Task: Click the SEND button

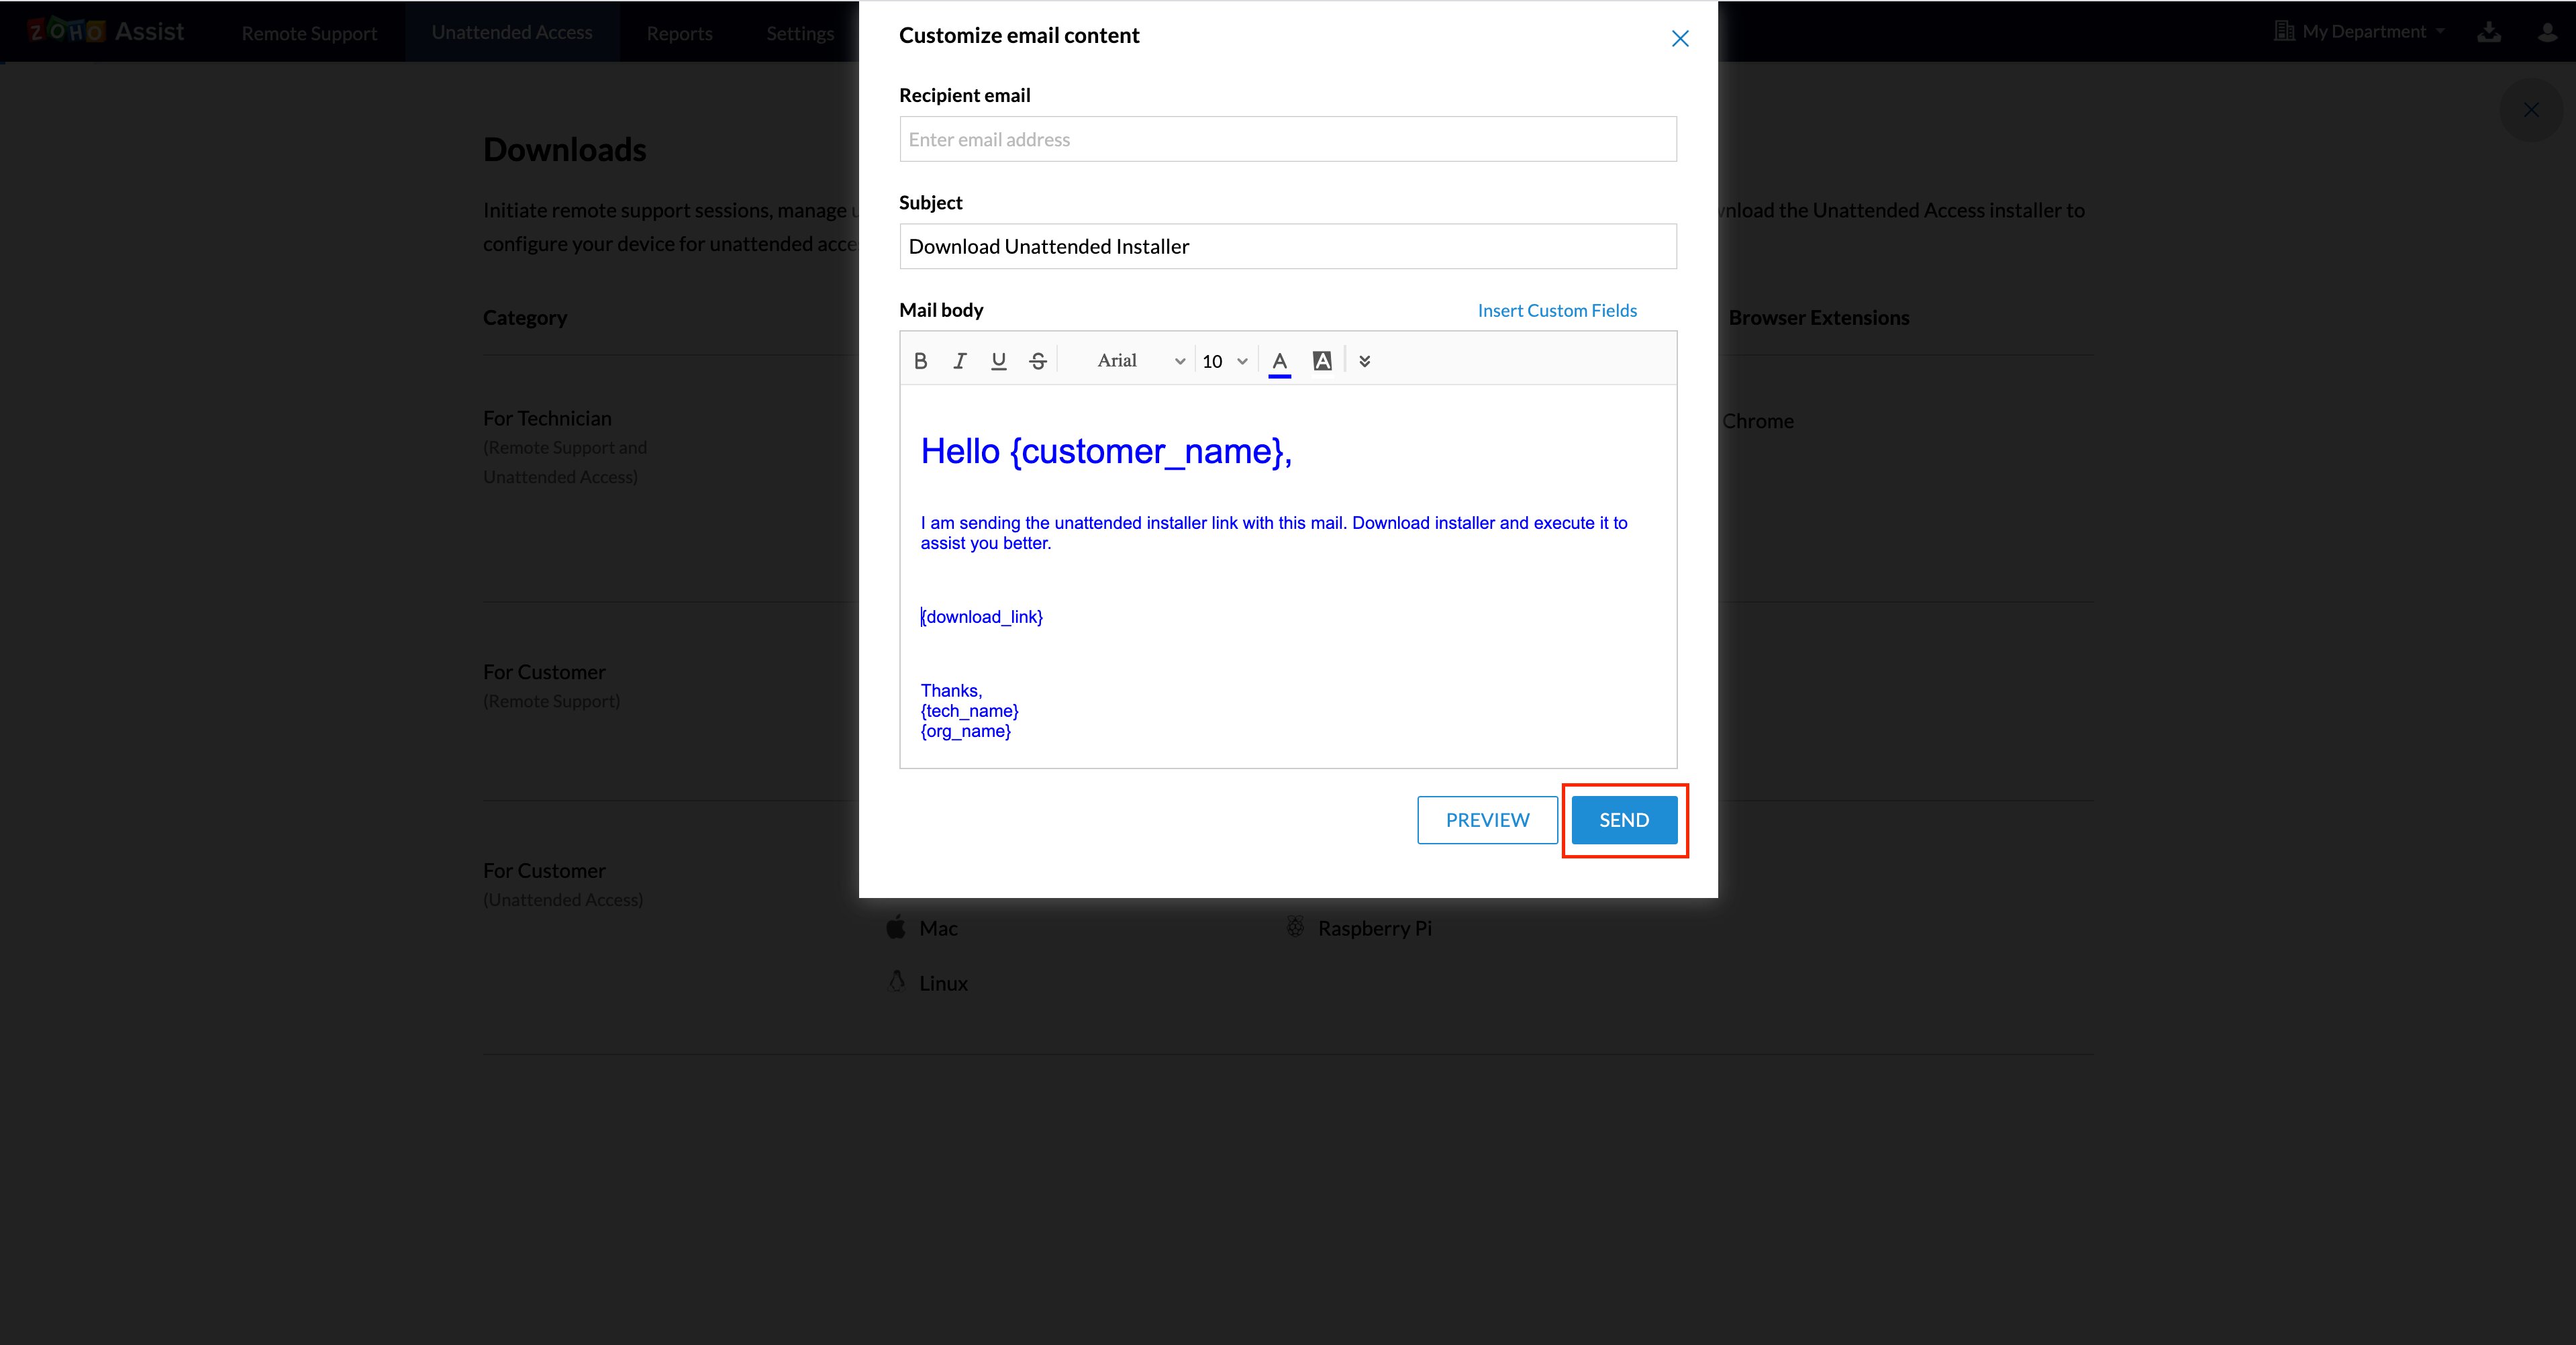Action: pyautogui.click(x=1623, y=819)
